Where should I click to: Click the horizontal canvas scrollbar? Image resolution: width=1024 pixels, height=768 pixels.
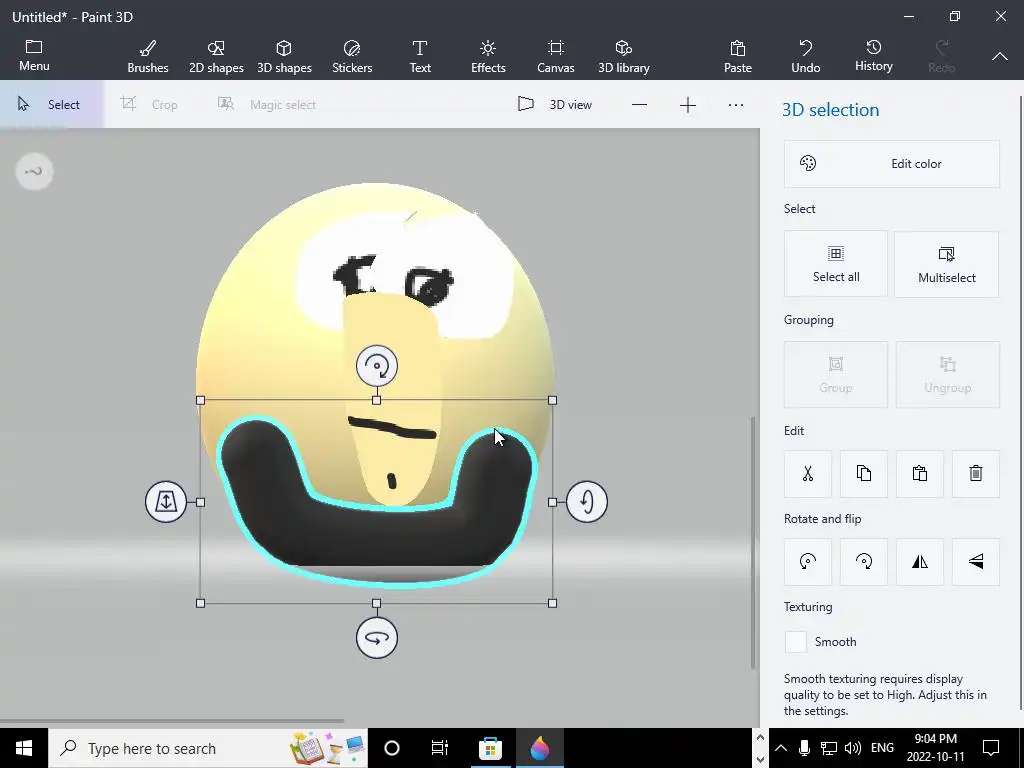[x=172, y=721]
